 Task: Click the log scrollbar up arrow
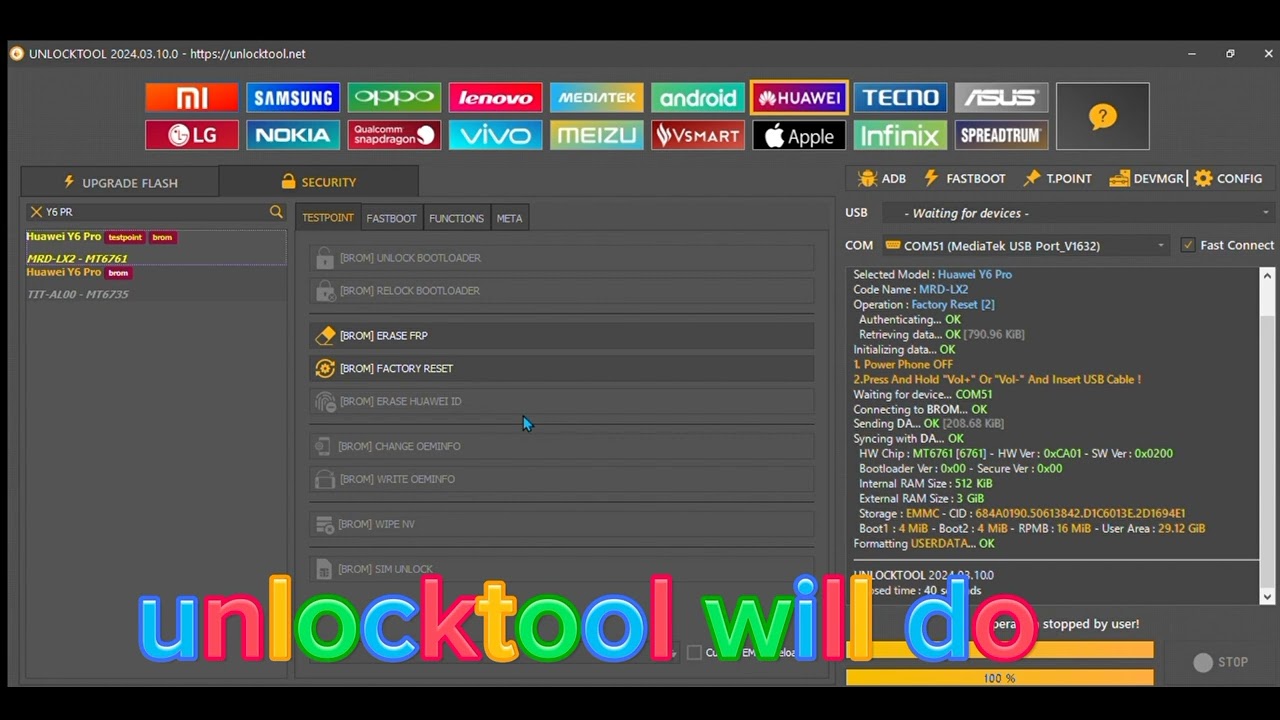(1267, 276)
